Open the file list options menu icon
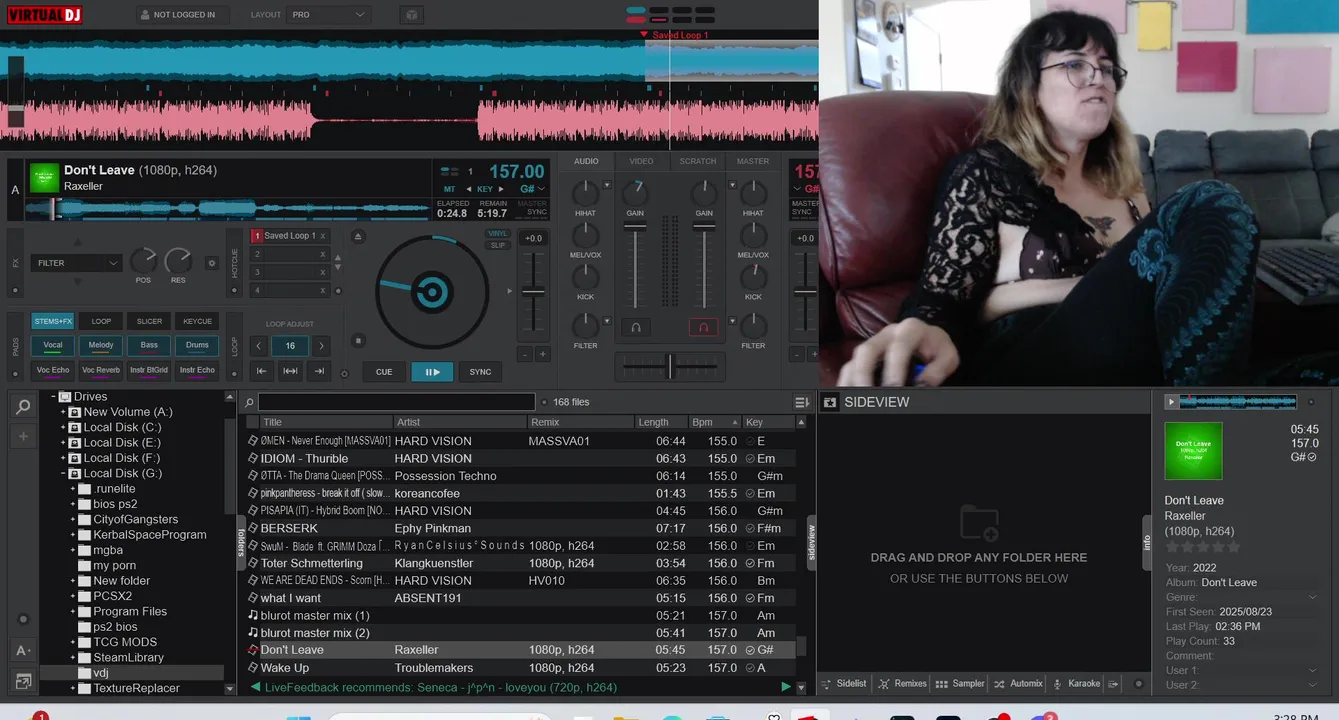Image resolution: width=1339 pixels, height=720 pixels. coord(802,402)
